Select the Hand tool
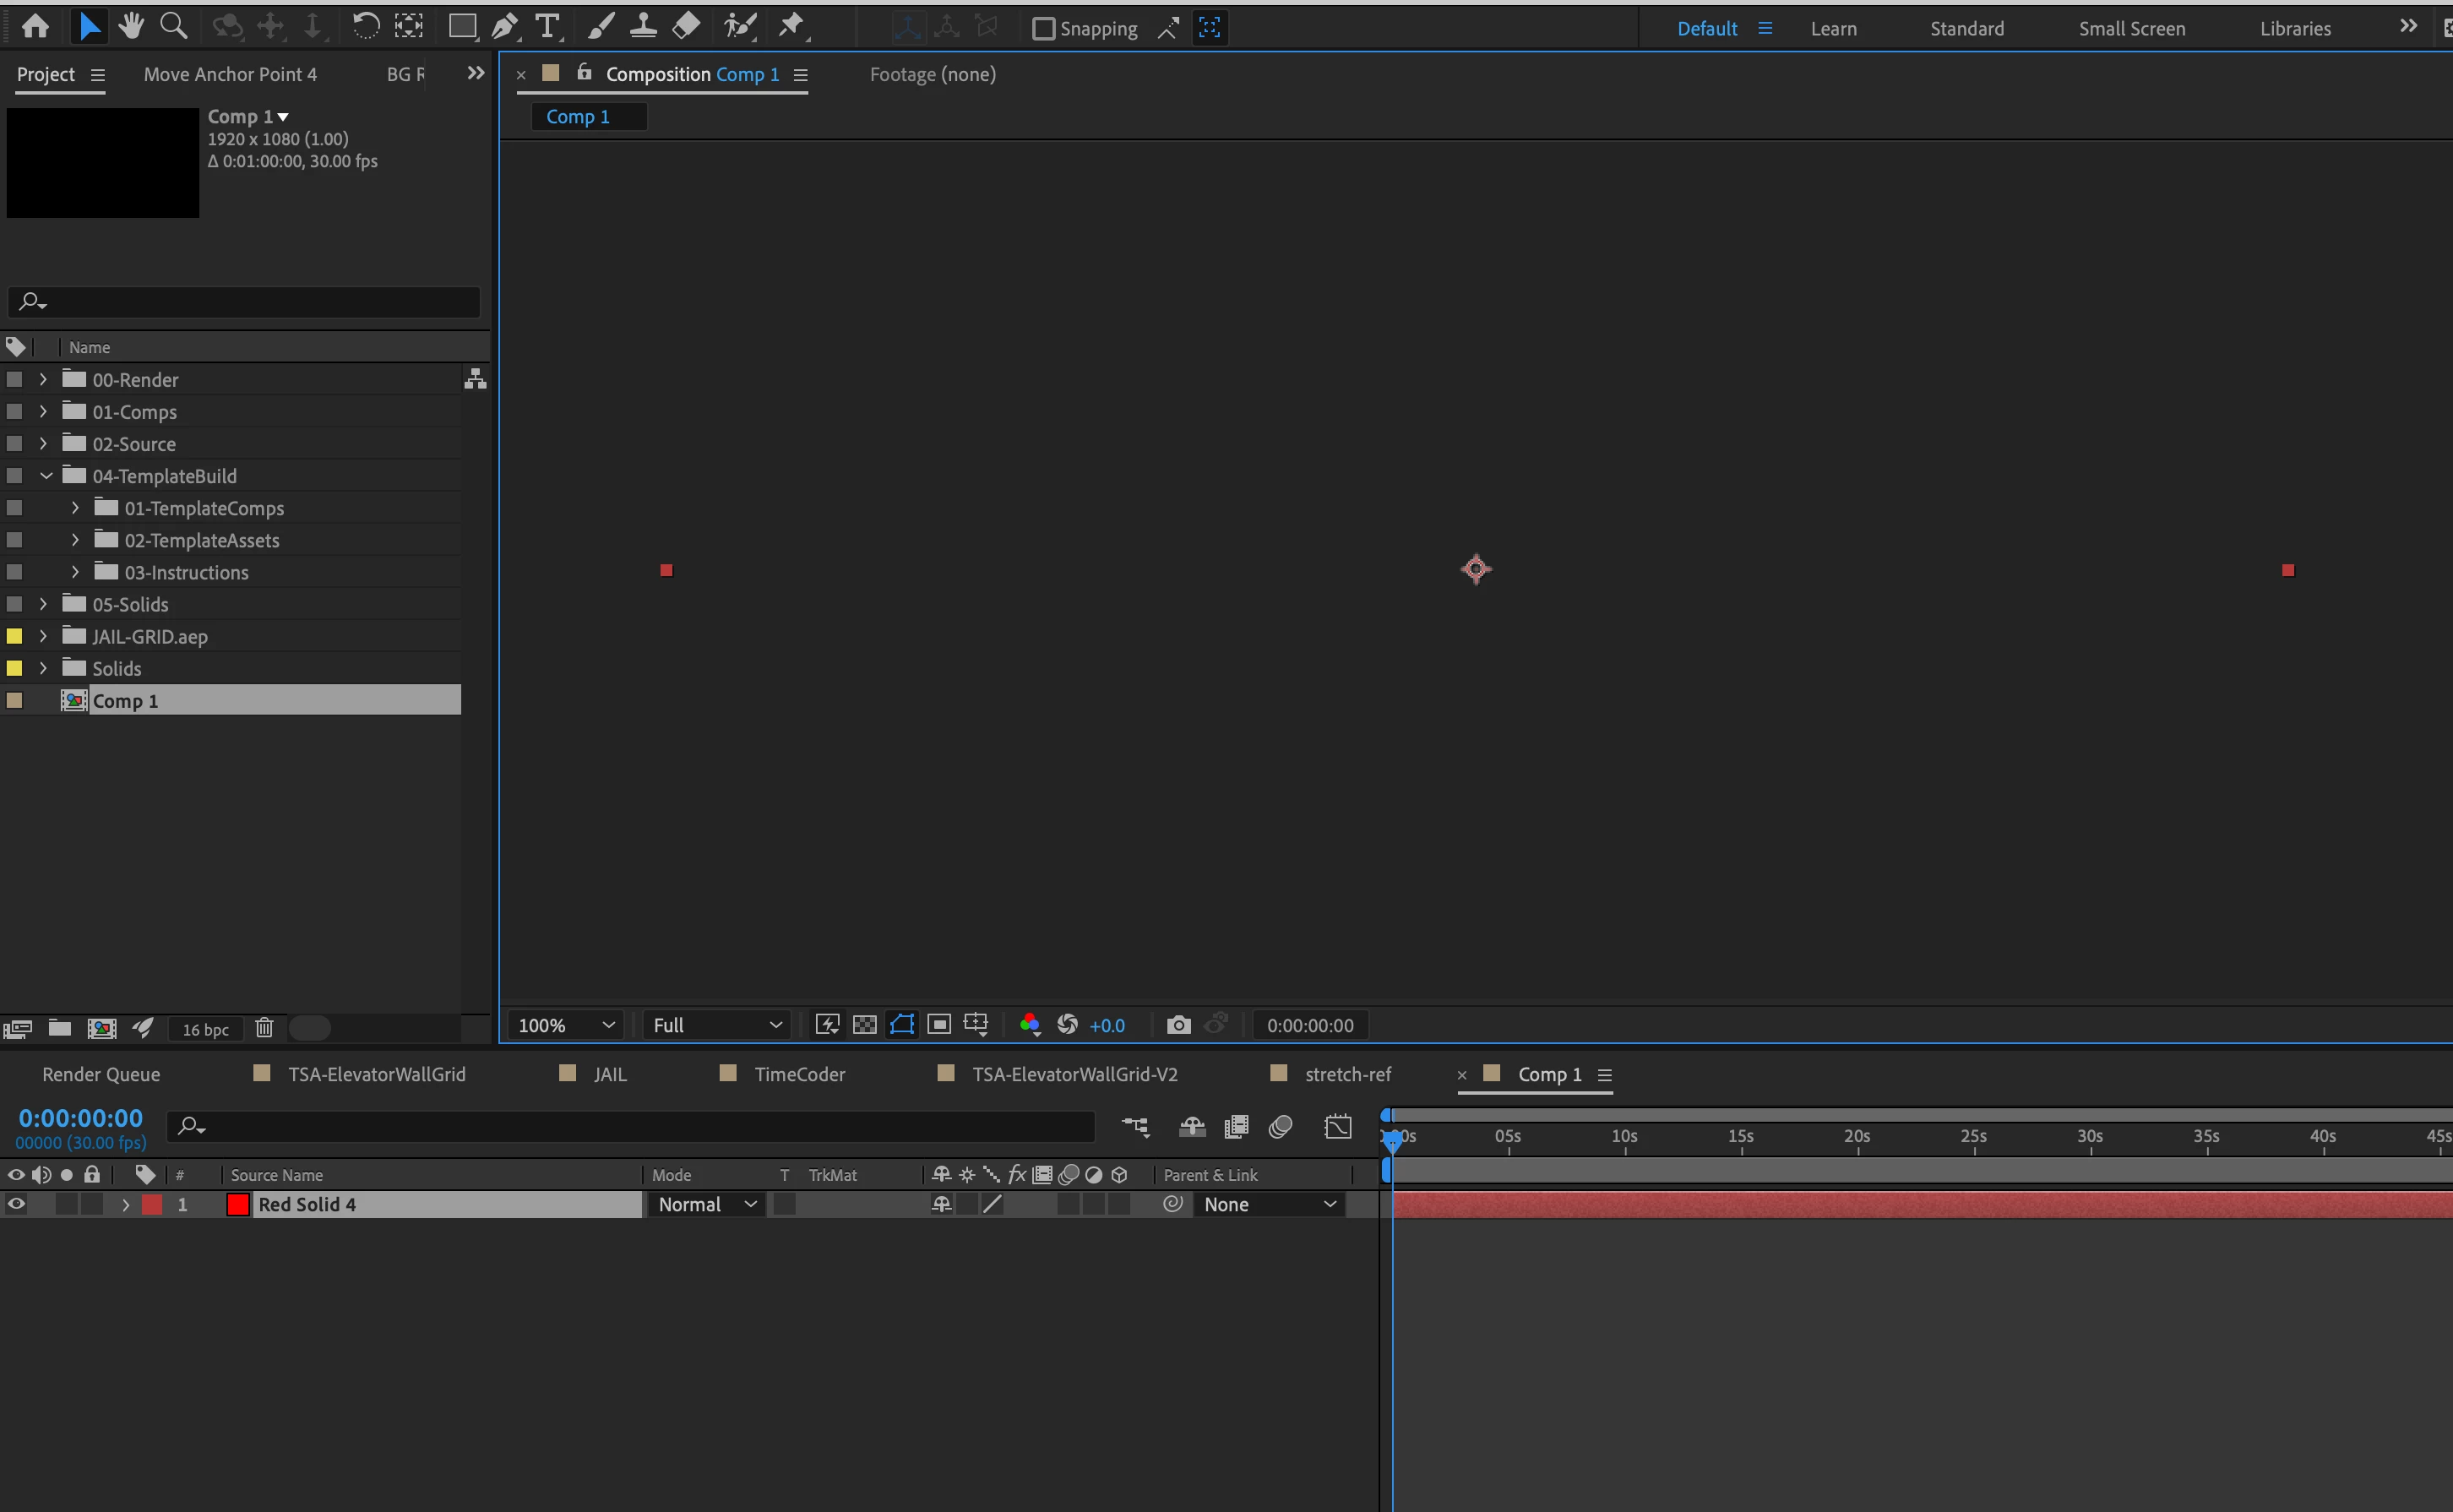Screen dimensions: 2453x1512 131,27
